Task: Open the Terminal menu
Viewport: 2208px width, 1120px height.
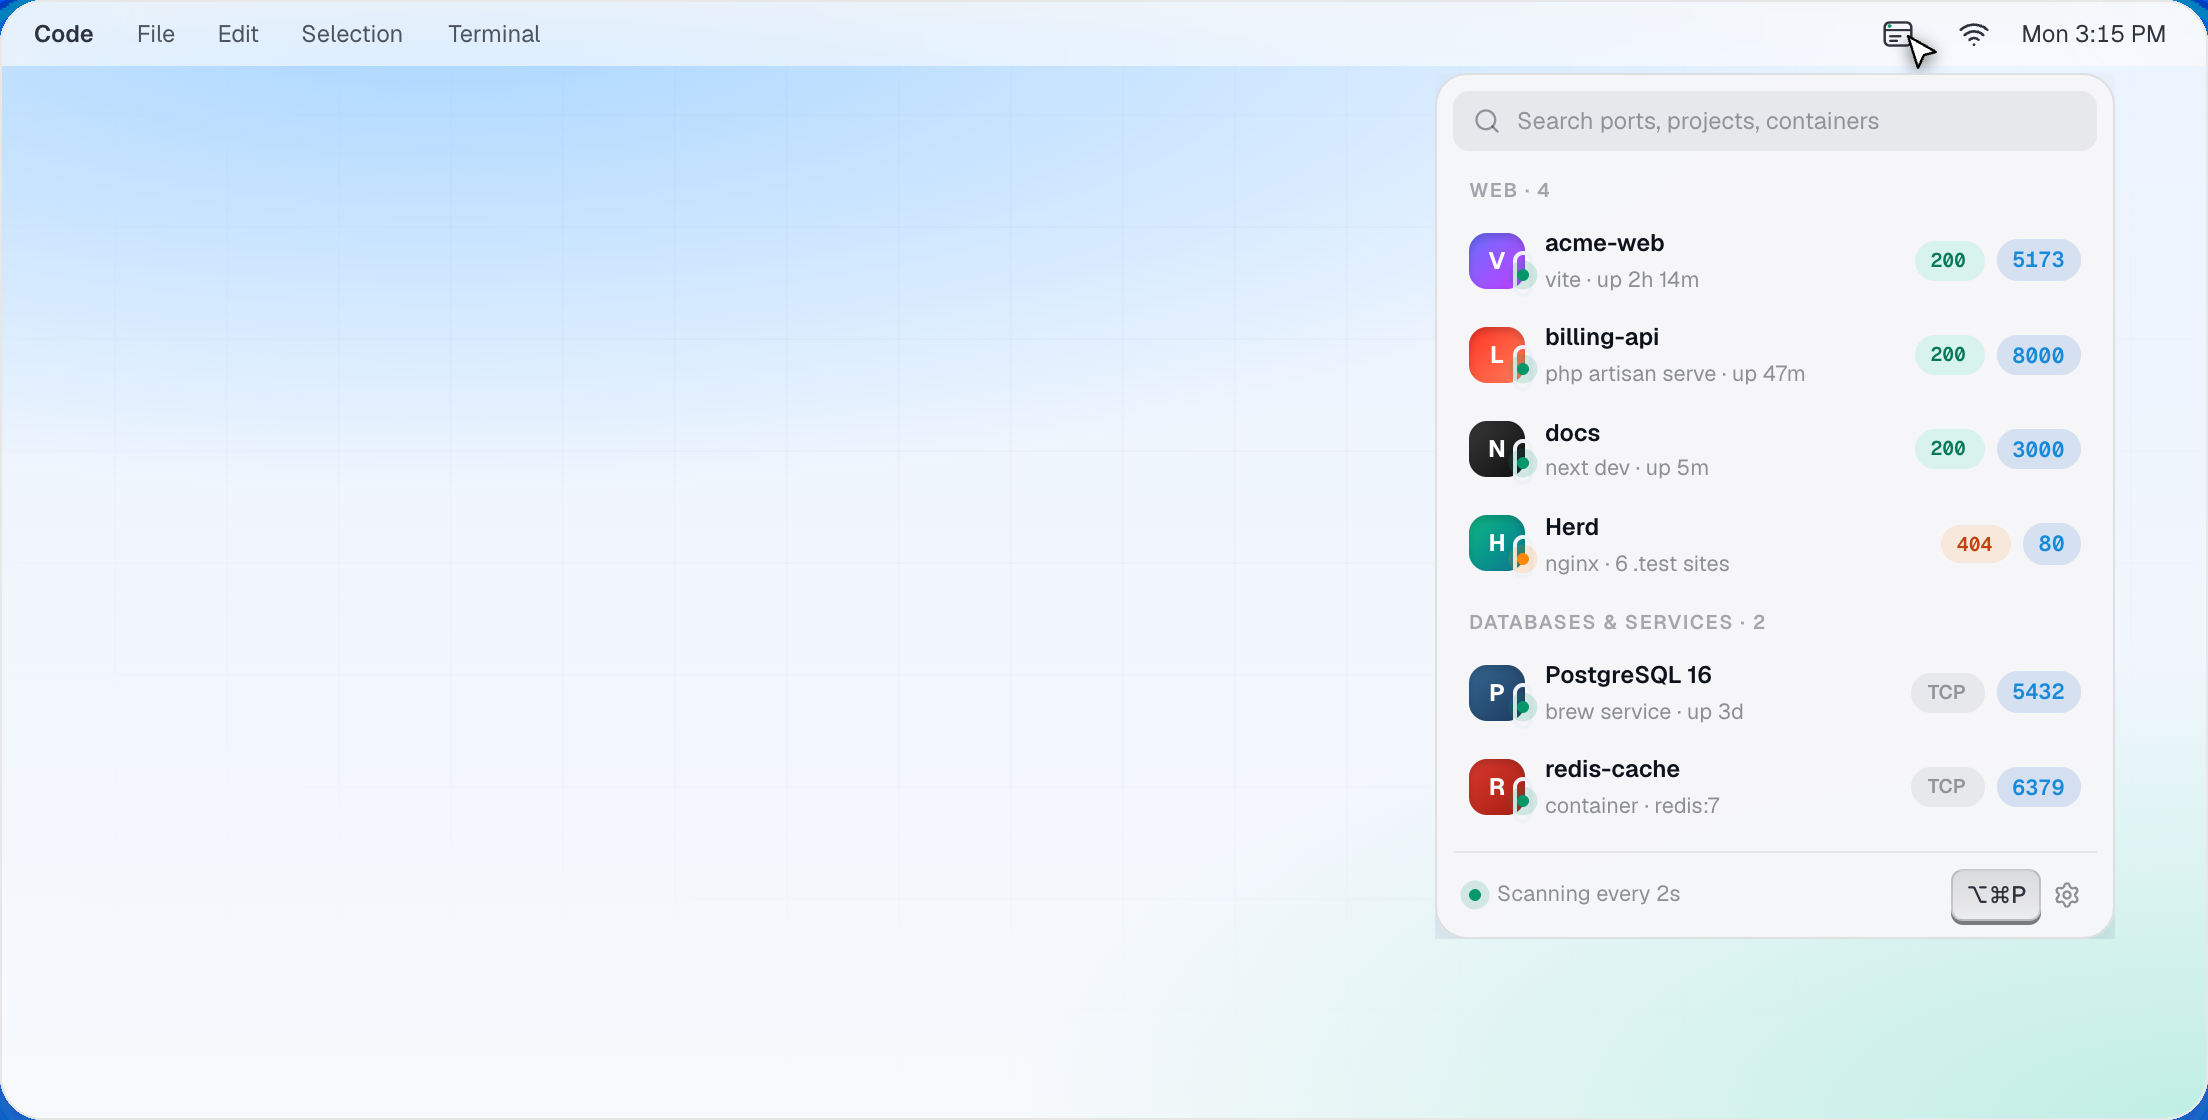Action: (494, 34)
